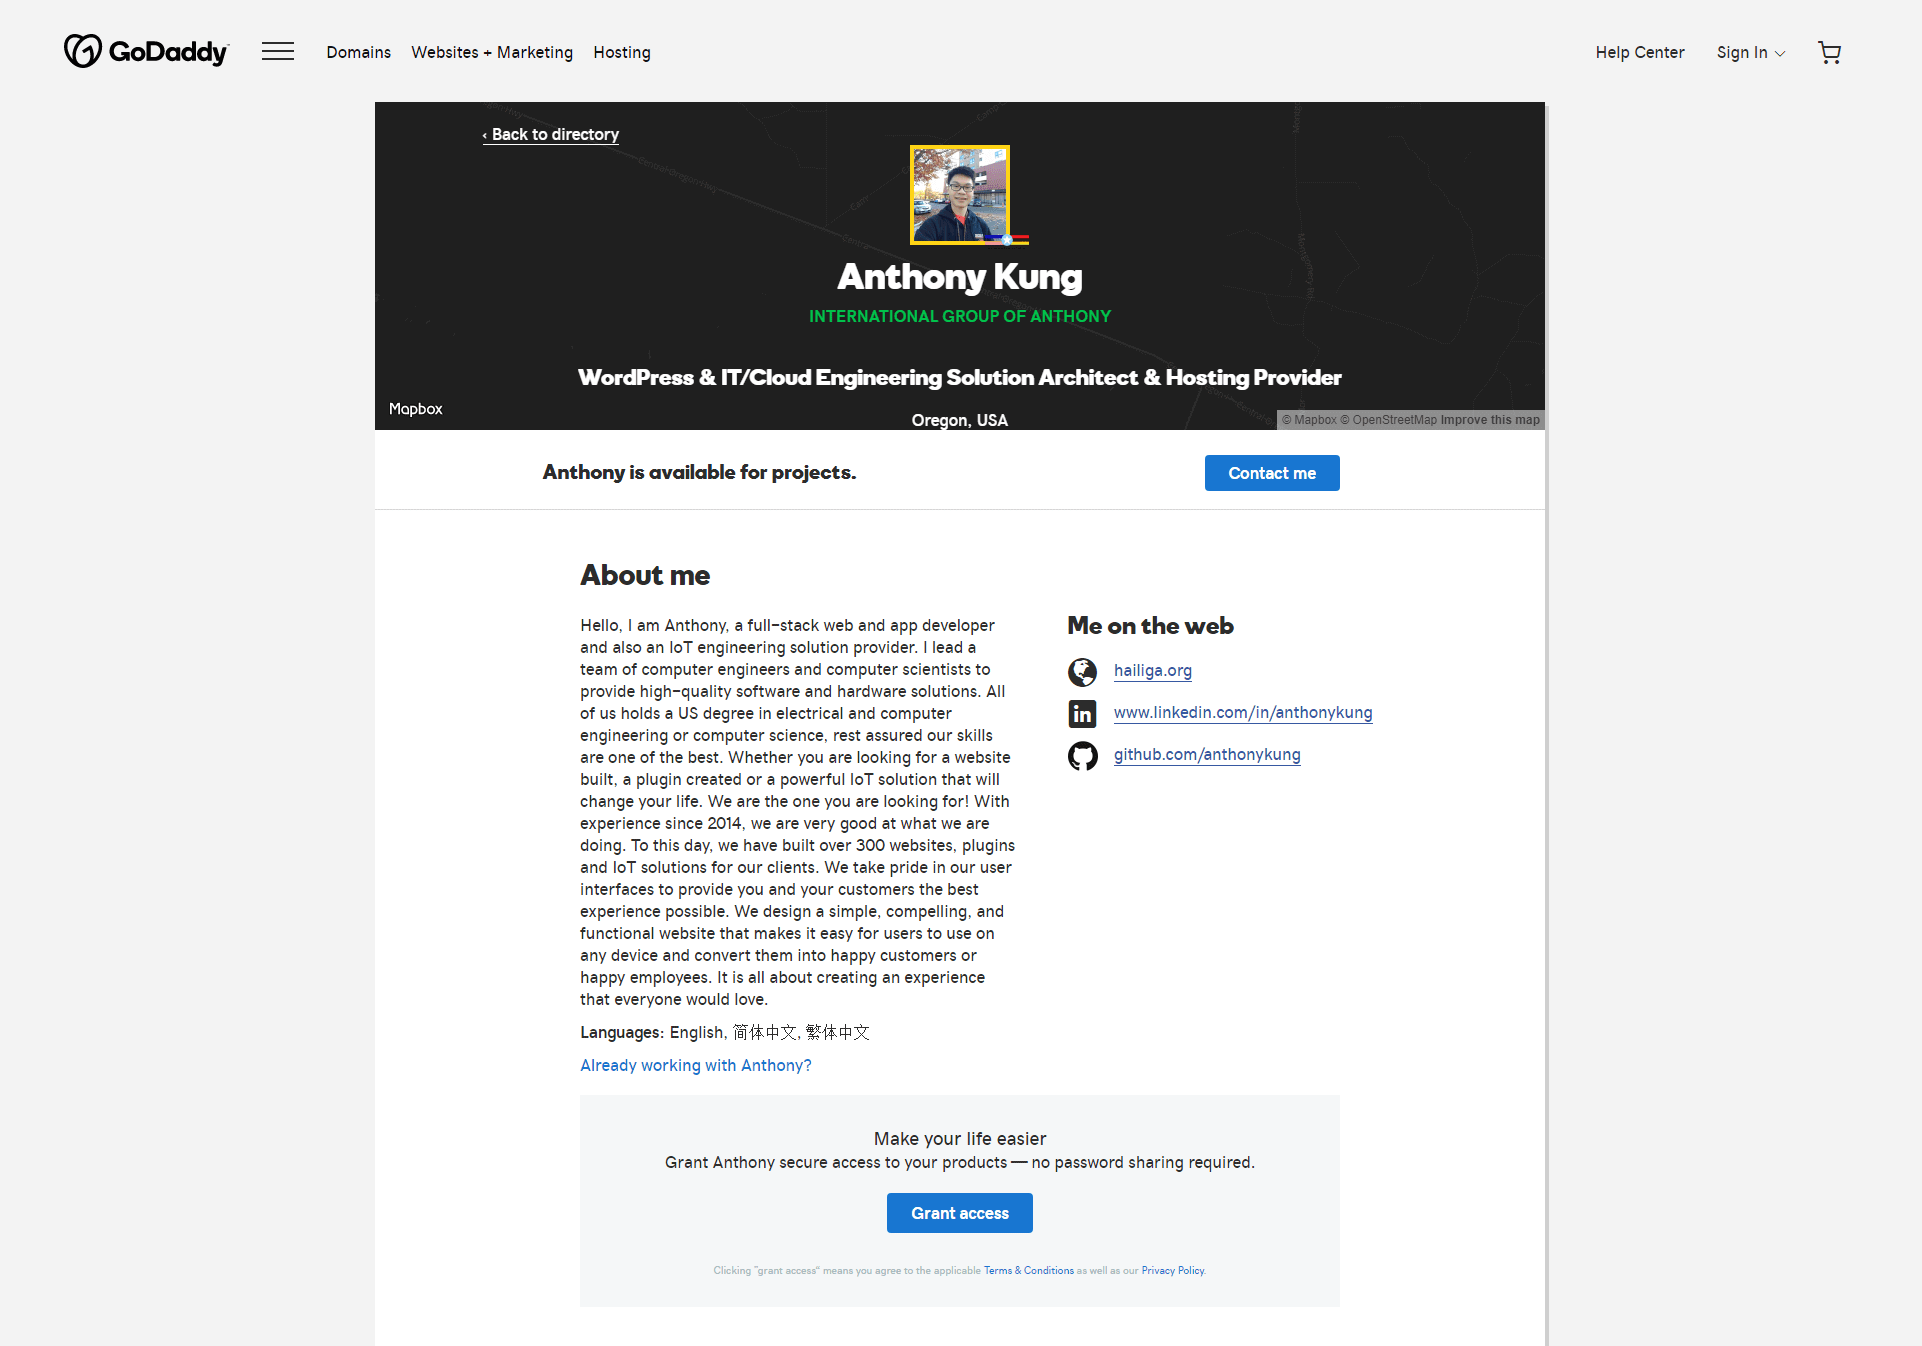Viewport: 1922px width, 1346px height.
Task: Open the hailiga.org link
Action: [x=1152, y=670]
